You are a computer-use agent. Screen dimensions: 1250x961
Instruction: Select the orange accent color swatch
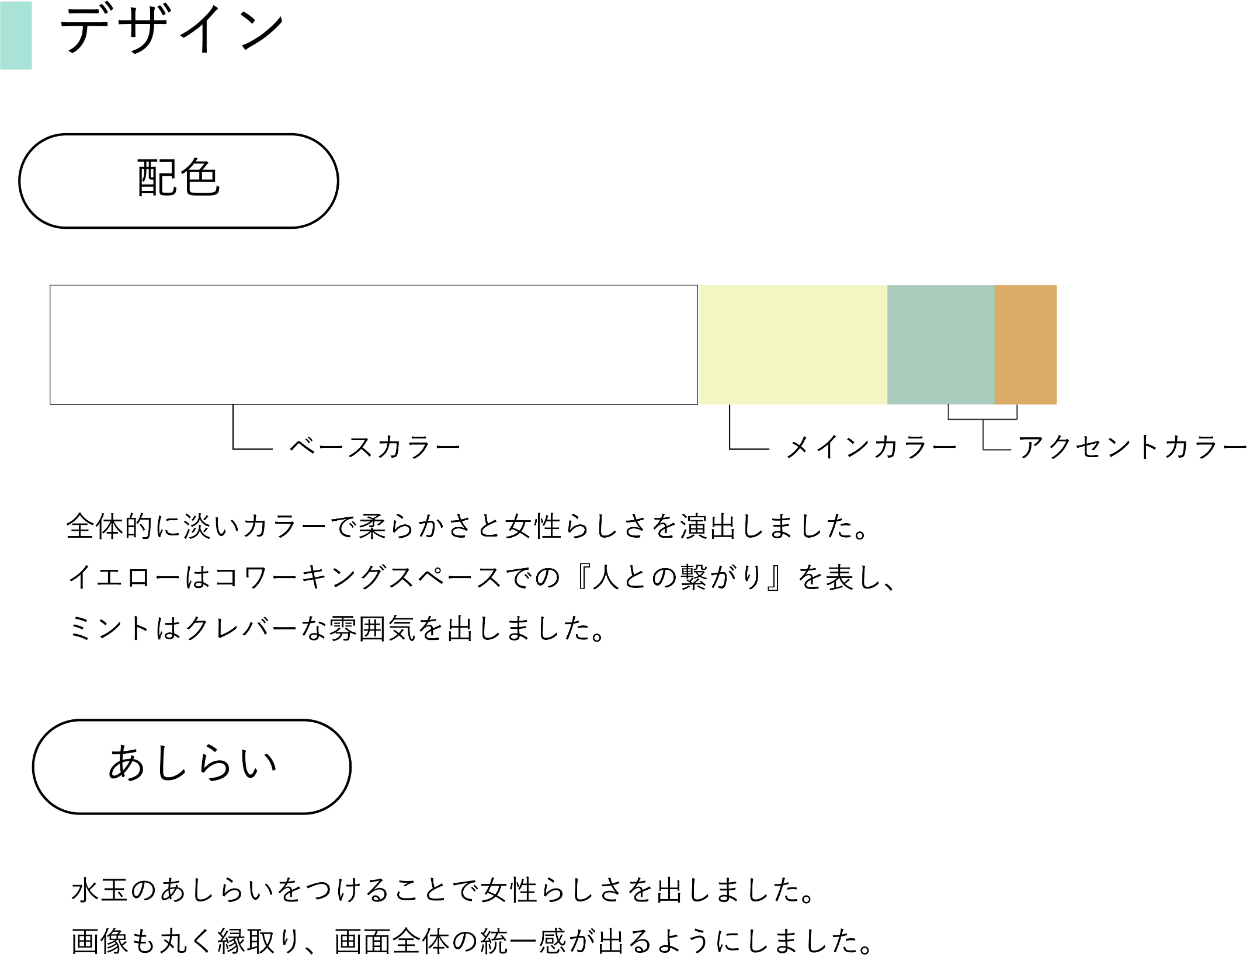click(1025, 344)
